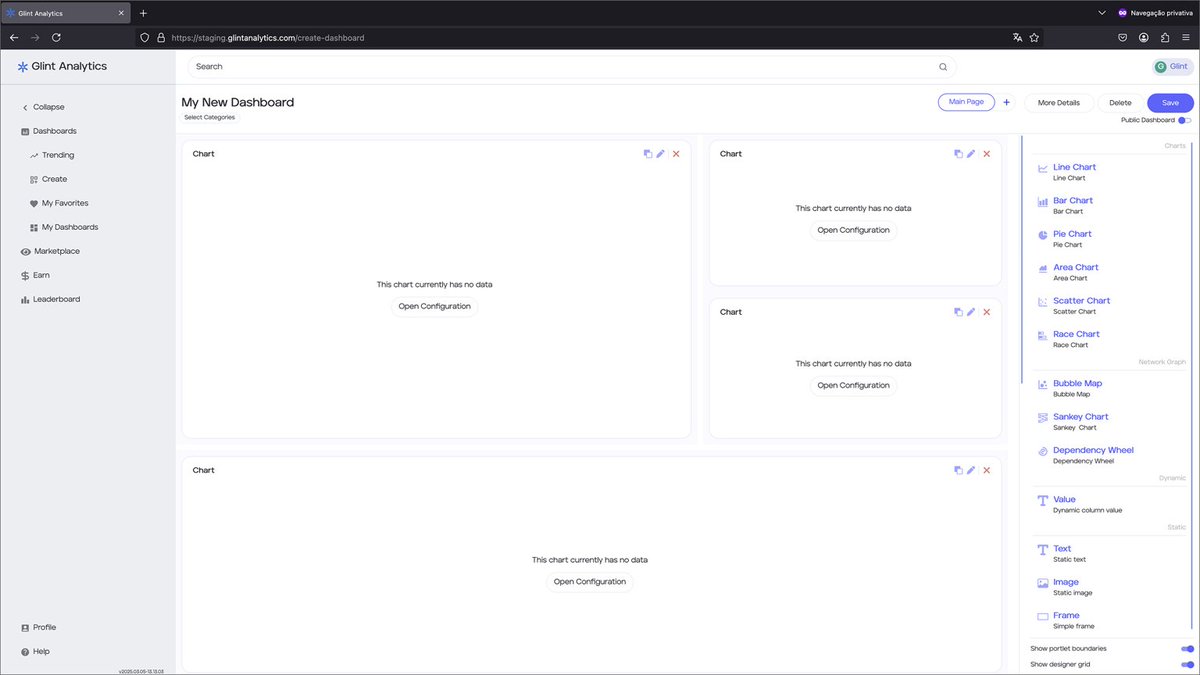The image size is (1200, 675).
Task: Open the Firefox list all tabs arrow
Action: 1101,13
